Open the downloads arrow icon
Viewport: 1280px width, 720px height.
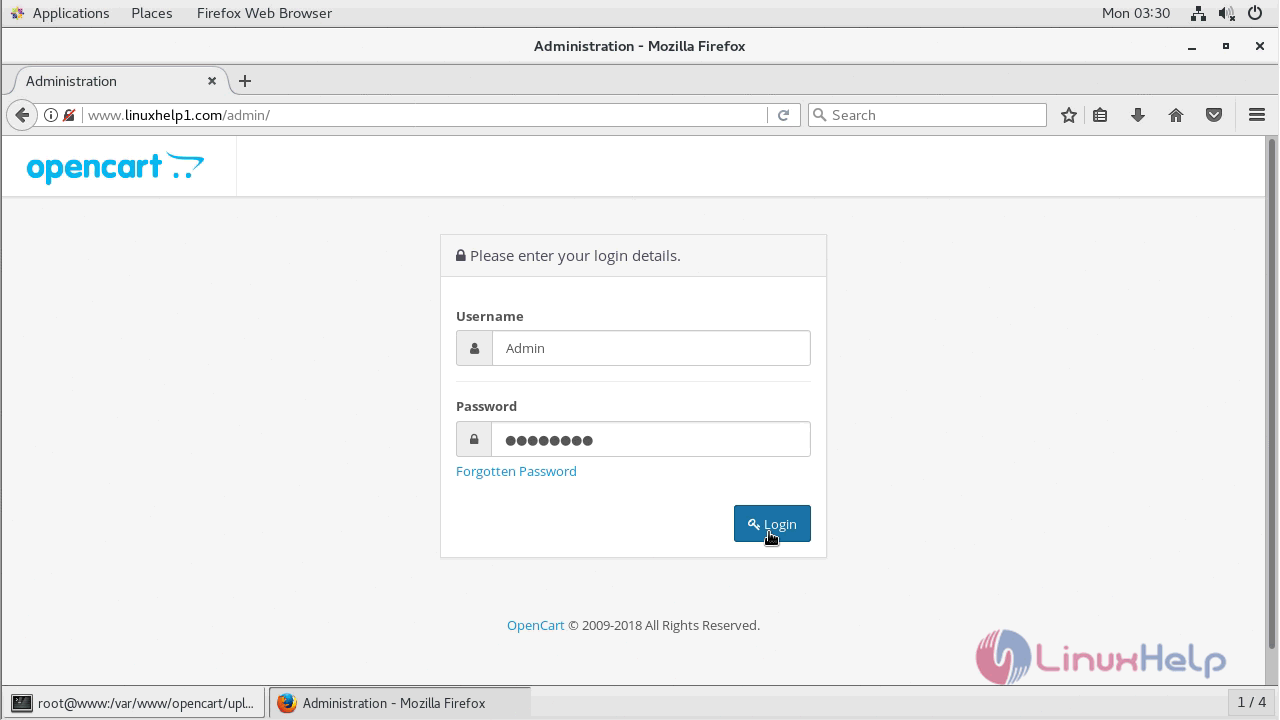(x=1138, y=115)
